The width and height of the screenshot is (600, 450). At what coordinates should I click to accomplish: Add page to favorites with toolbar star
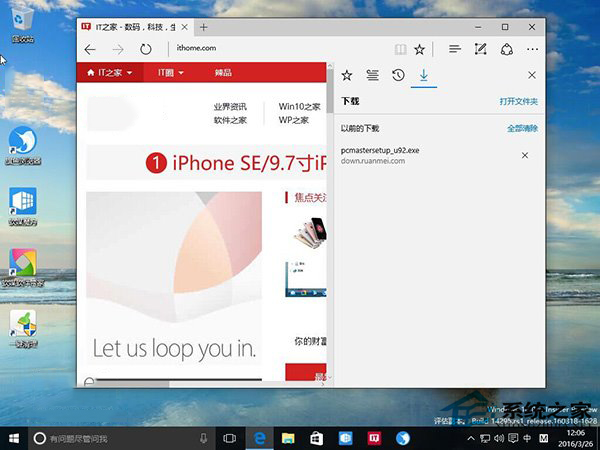tap(420, 49)
